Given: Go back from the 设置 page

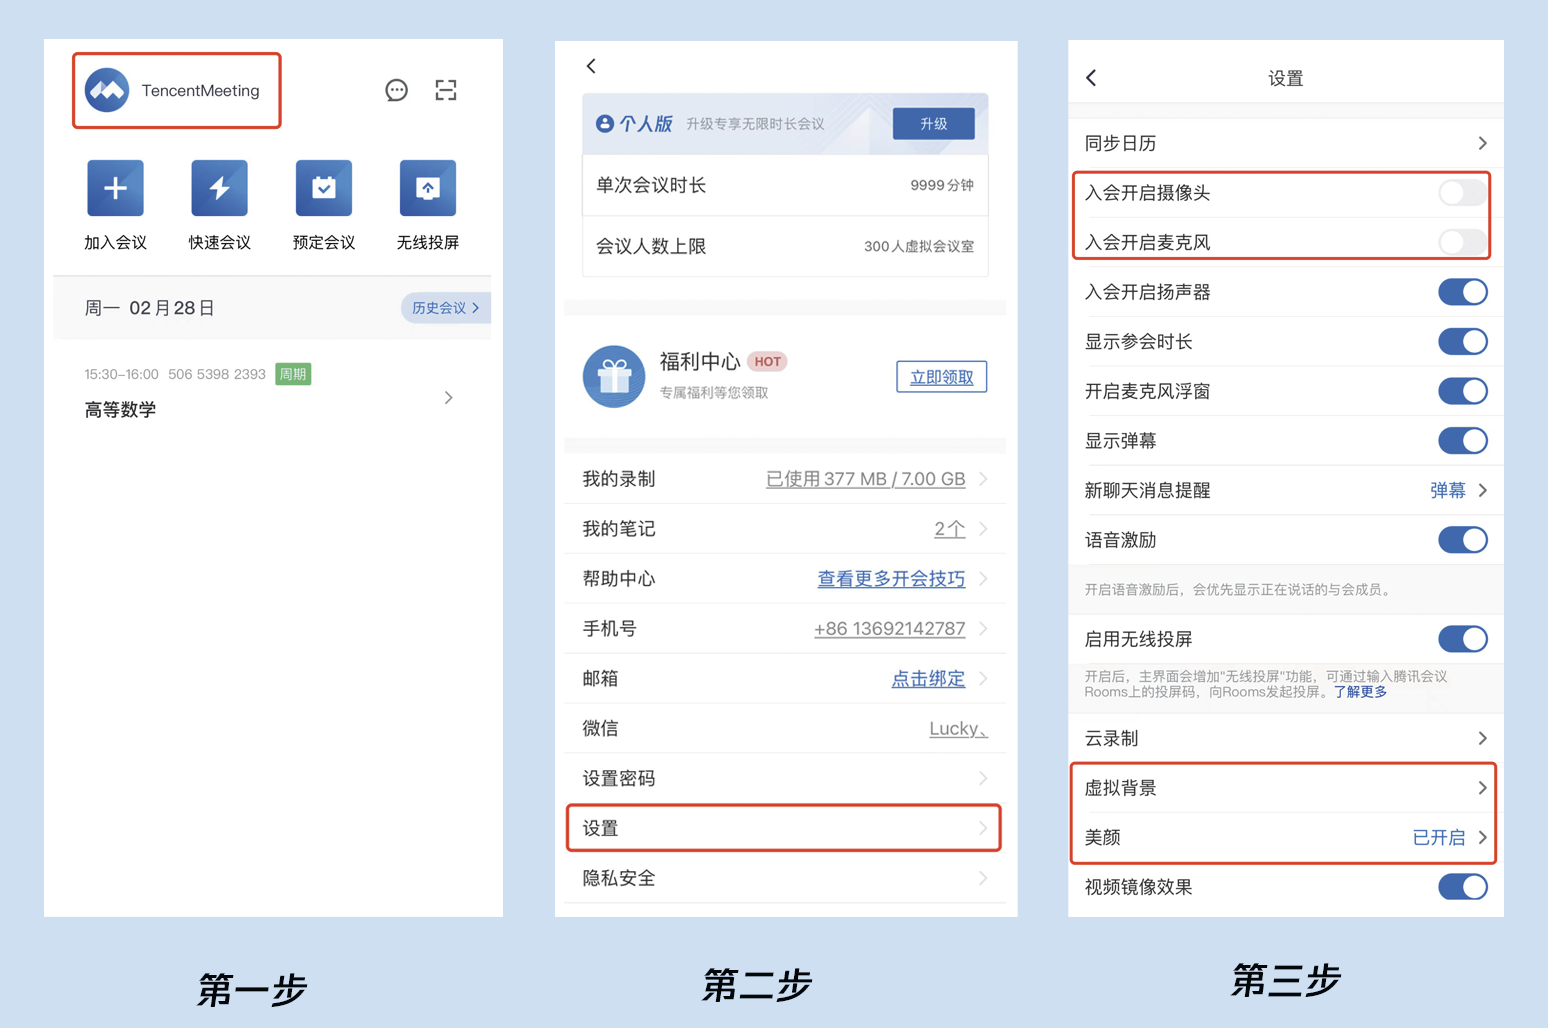Looking at the screenshot, I should tap(1091, 78).
